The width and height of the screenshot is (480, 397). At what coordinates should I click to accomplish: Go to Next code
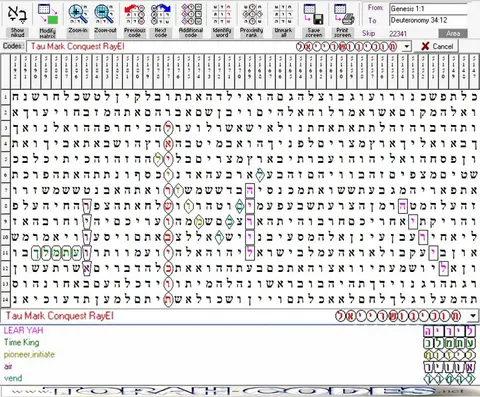[161, 14]
